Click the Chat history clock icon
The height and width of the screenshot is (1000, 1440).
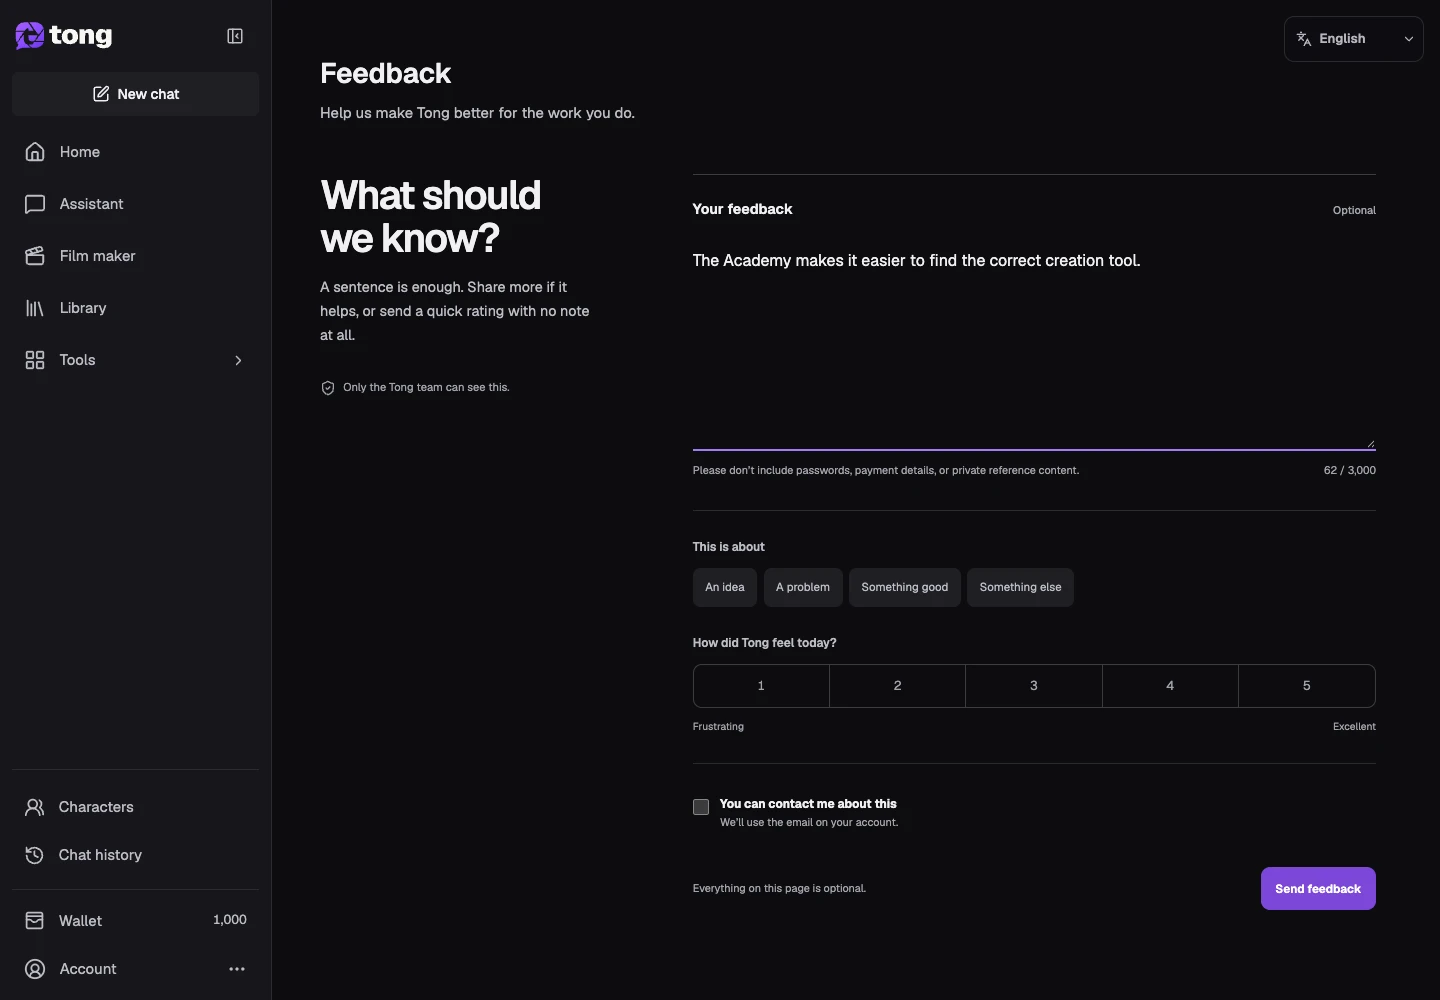[35, 855]
